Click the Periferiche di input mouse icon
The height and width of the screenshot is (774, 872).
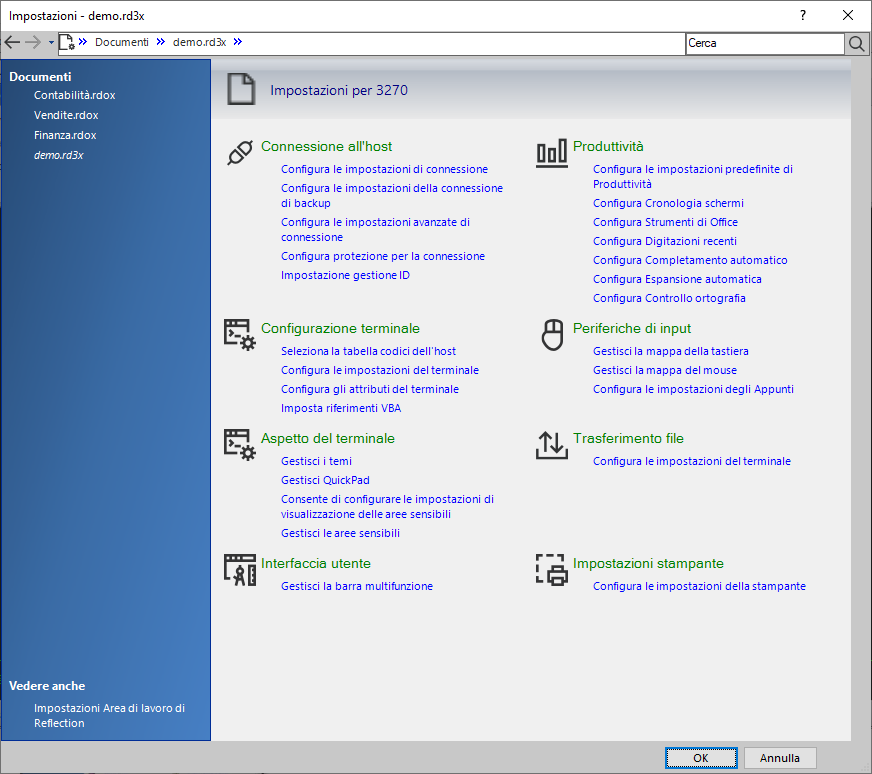tap(552, 335)
